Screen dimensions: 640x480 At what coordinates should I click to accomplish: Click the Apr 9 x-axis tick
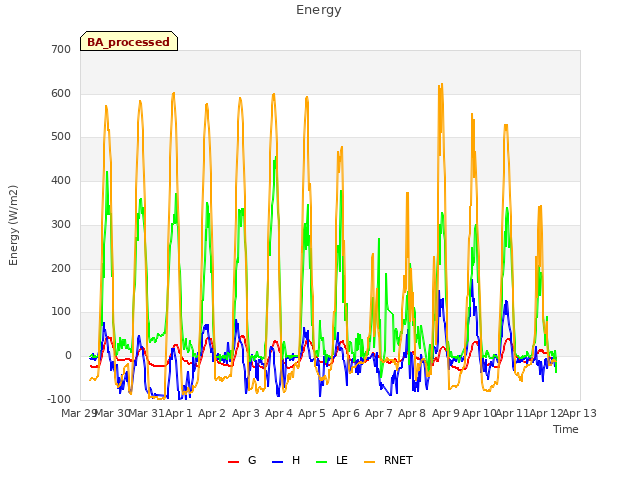point(446,413)
